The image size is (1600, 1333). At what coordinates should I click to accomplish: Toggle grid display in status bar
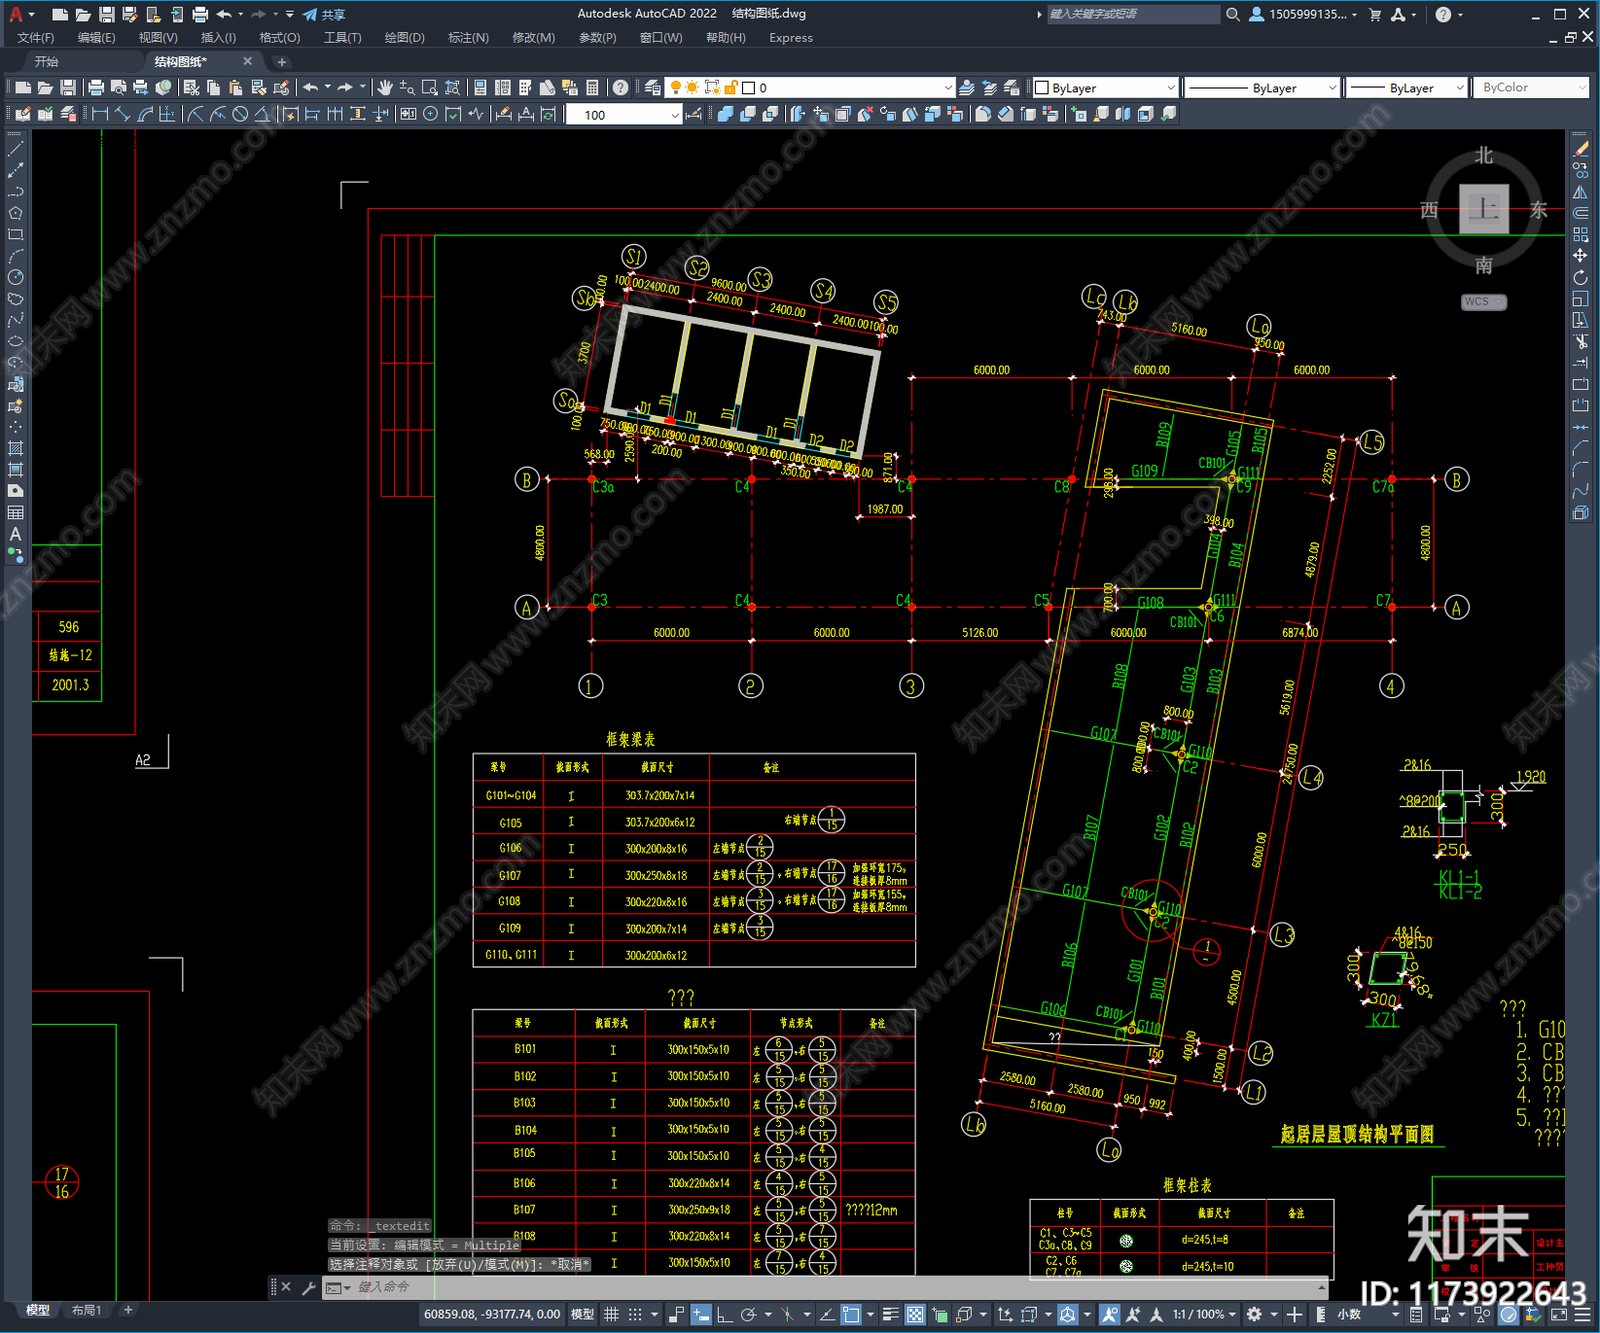611,1314
